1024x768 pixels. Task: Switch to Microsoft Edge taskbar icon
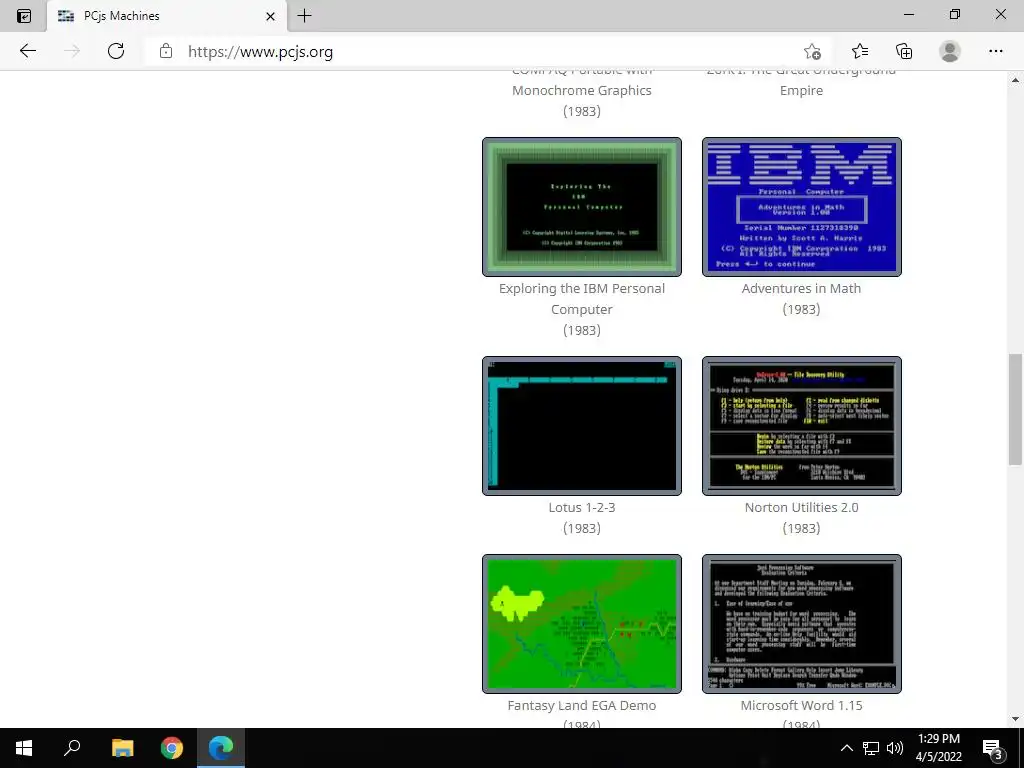coord(221,748)
